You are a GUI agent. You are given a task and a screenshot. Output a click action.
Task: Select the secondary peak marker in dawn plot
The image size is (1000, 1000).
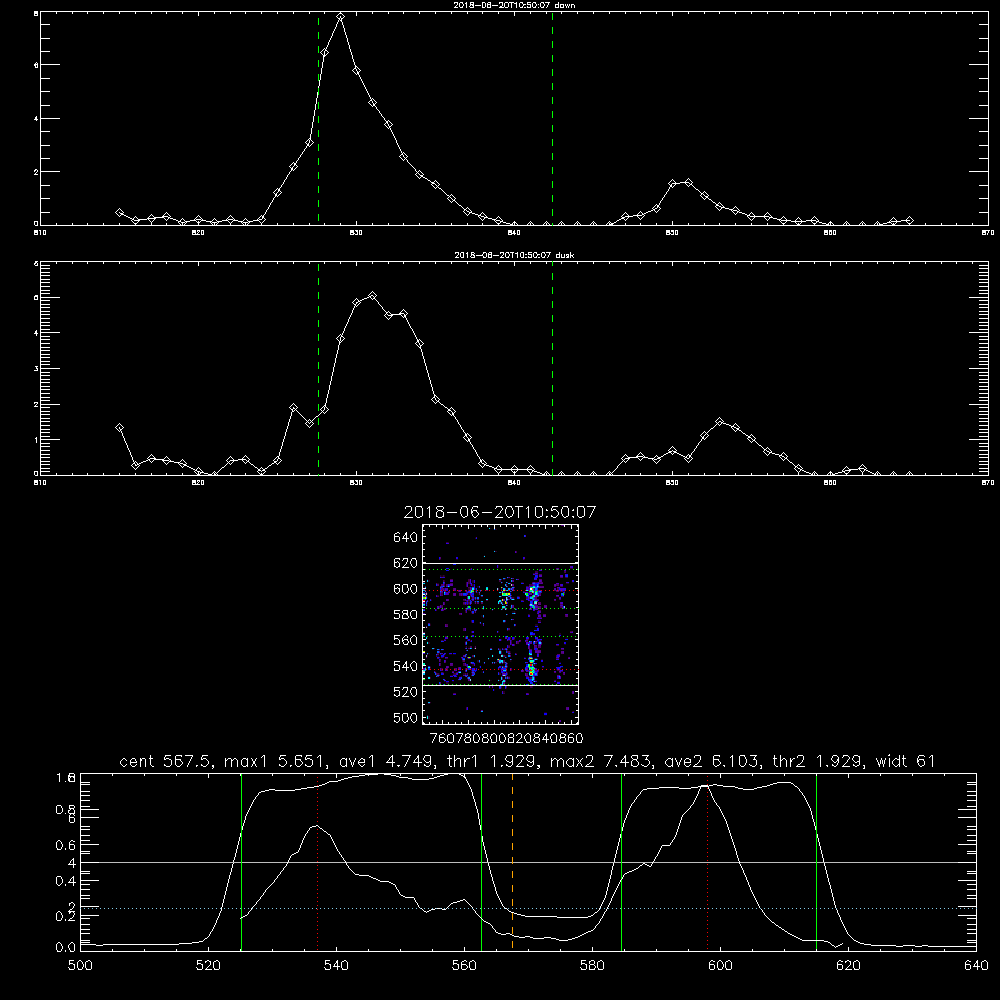point(688,182)
